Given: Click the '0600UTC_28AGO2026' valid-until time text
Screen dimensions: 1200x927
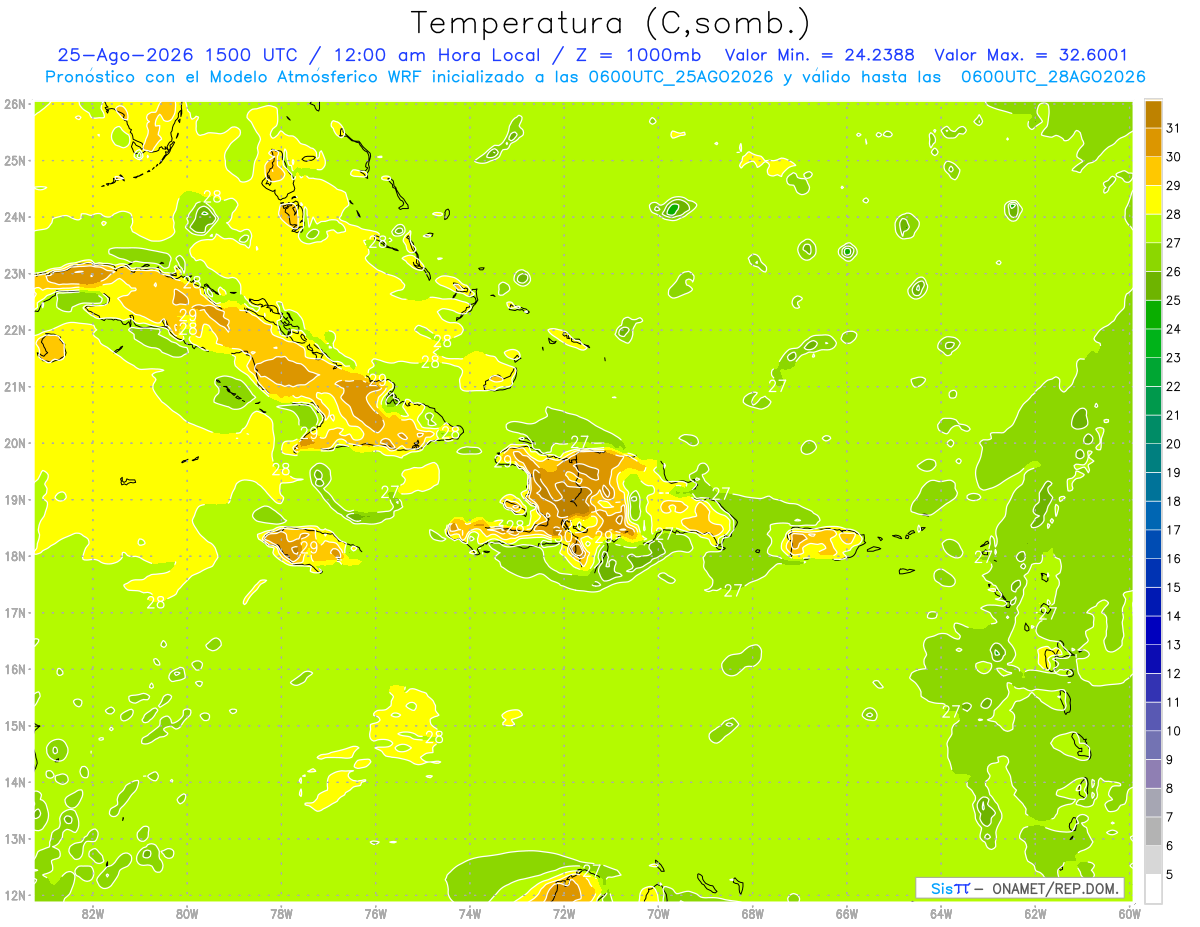Looking at the screenshot, I should pyautogui.click(x=1053, y=77).
